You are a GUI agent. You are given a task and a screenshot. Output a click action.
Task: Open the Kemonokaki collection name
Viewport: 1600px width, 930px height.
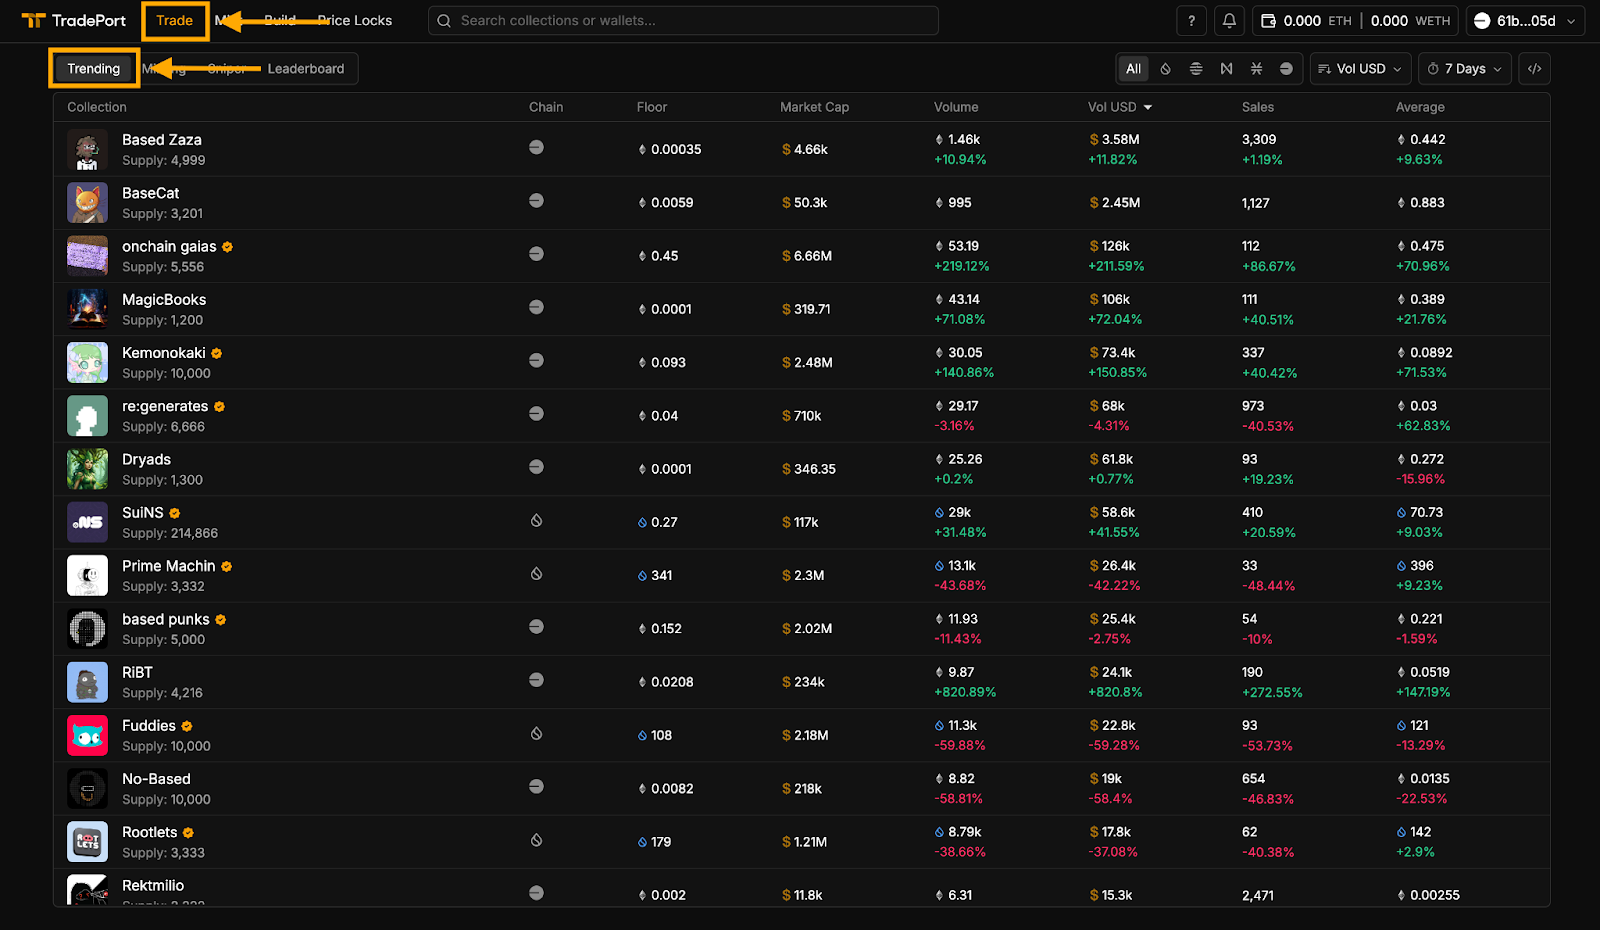(164, 353)
